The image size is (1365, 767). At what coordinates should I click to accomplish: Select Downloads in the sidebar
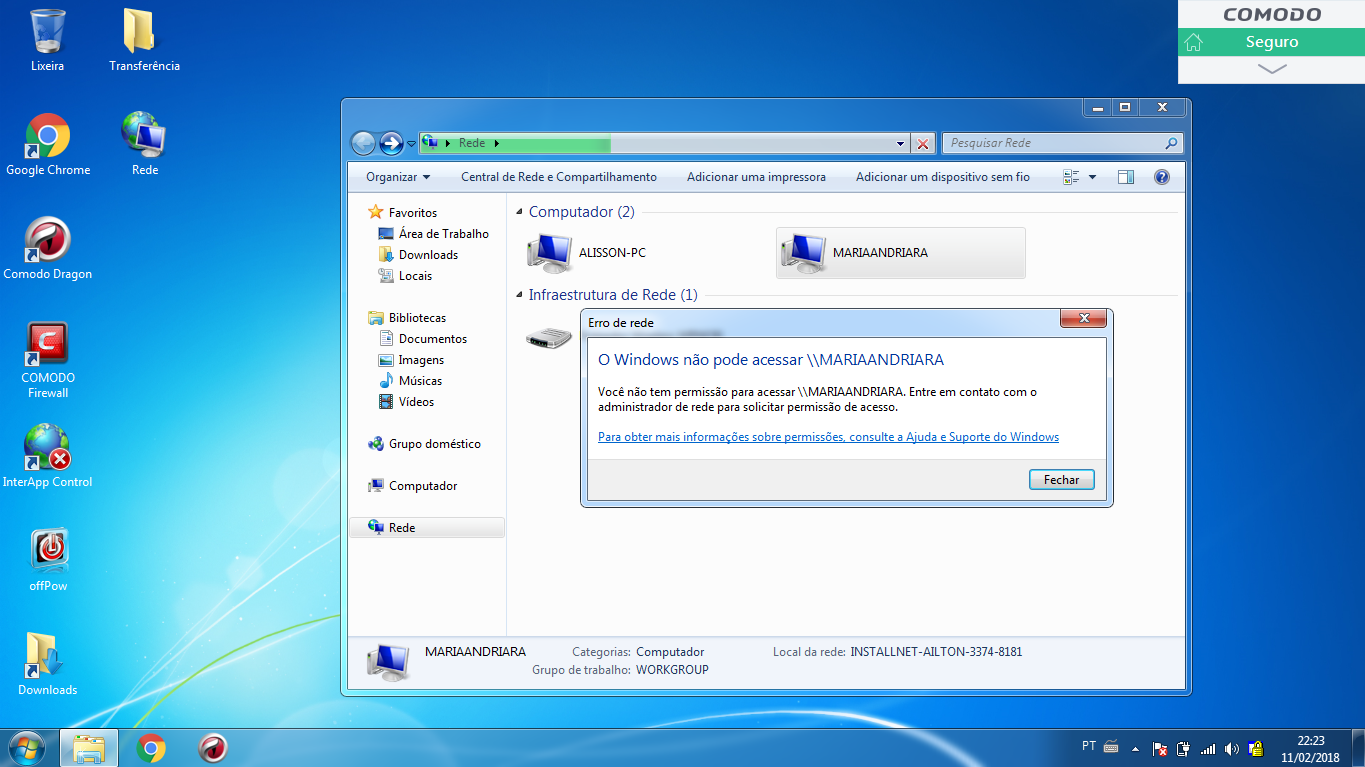pos(418,254)
